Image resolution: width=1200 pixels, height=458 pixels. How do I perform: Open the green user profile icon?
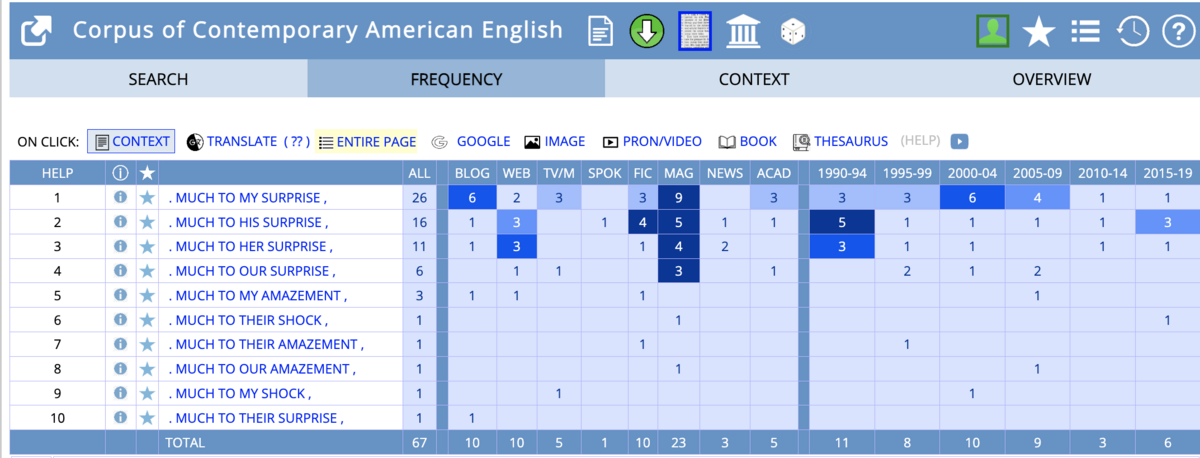993,31
